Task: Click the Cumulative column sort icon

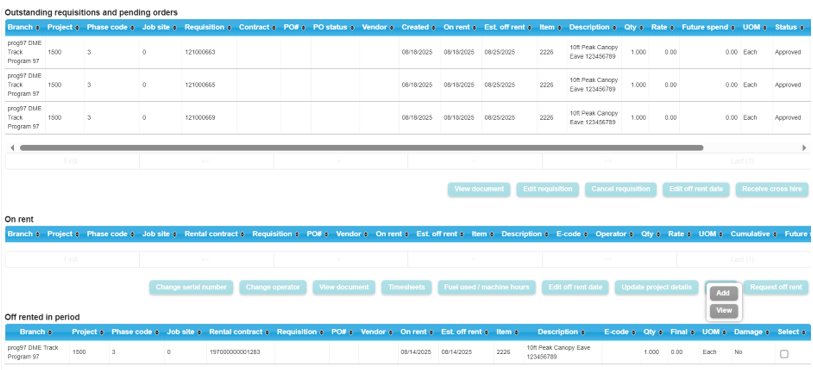Action: (775, 234)
